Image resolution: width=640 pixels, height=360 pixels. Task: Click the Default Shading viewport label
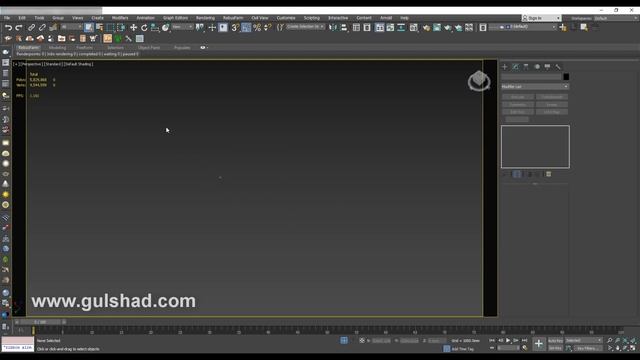(78, 64)
